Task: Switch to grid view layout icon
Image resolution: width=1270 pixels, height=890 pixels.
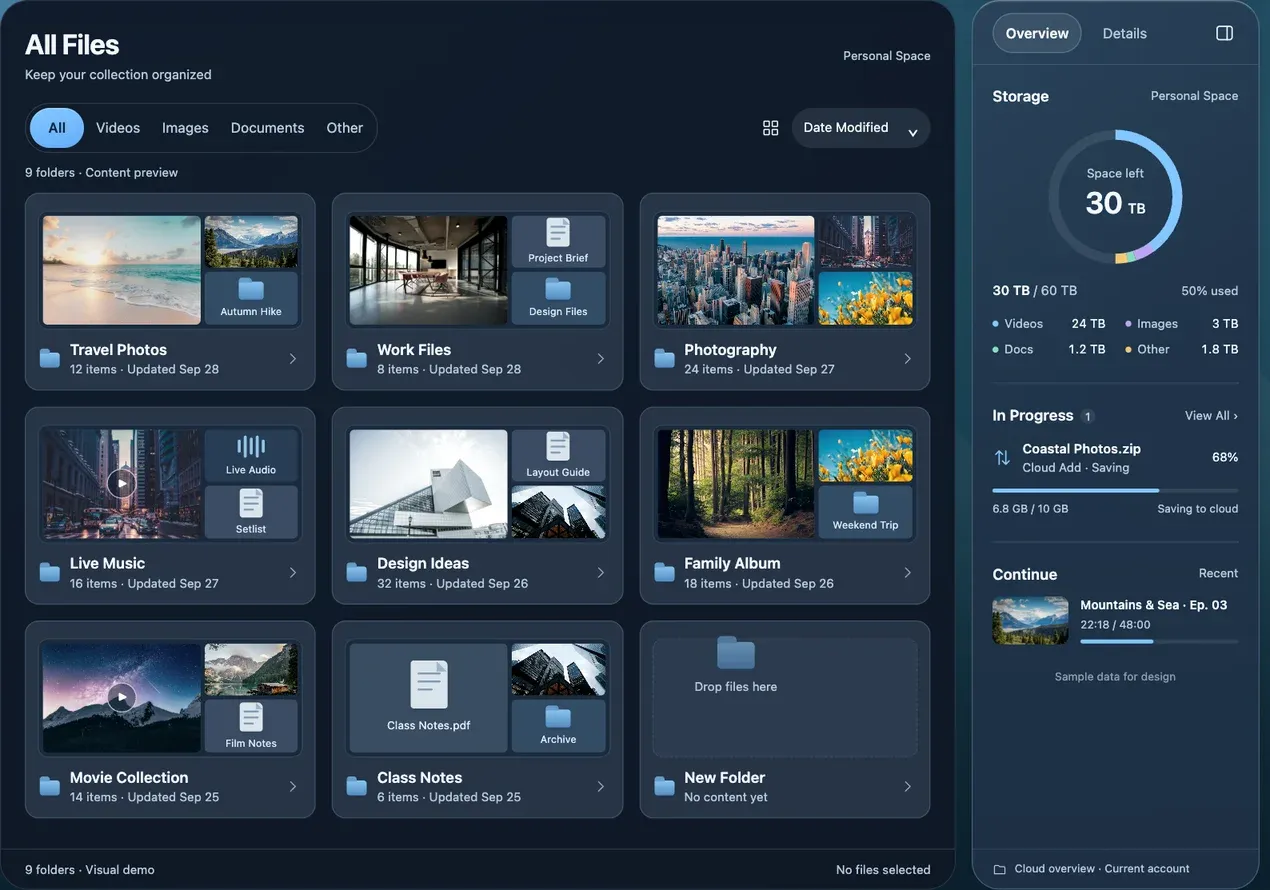Action: 770,128
